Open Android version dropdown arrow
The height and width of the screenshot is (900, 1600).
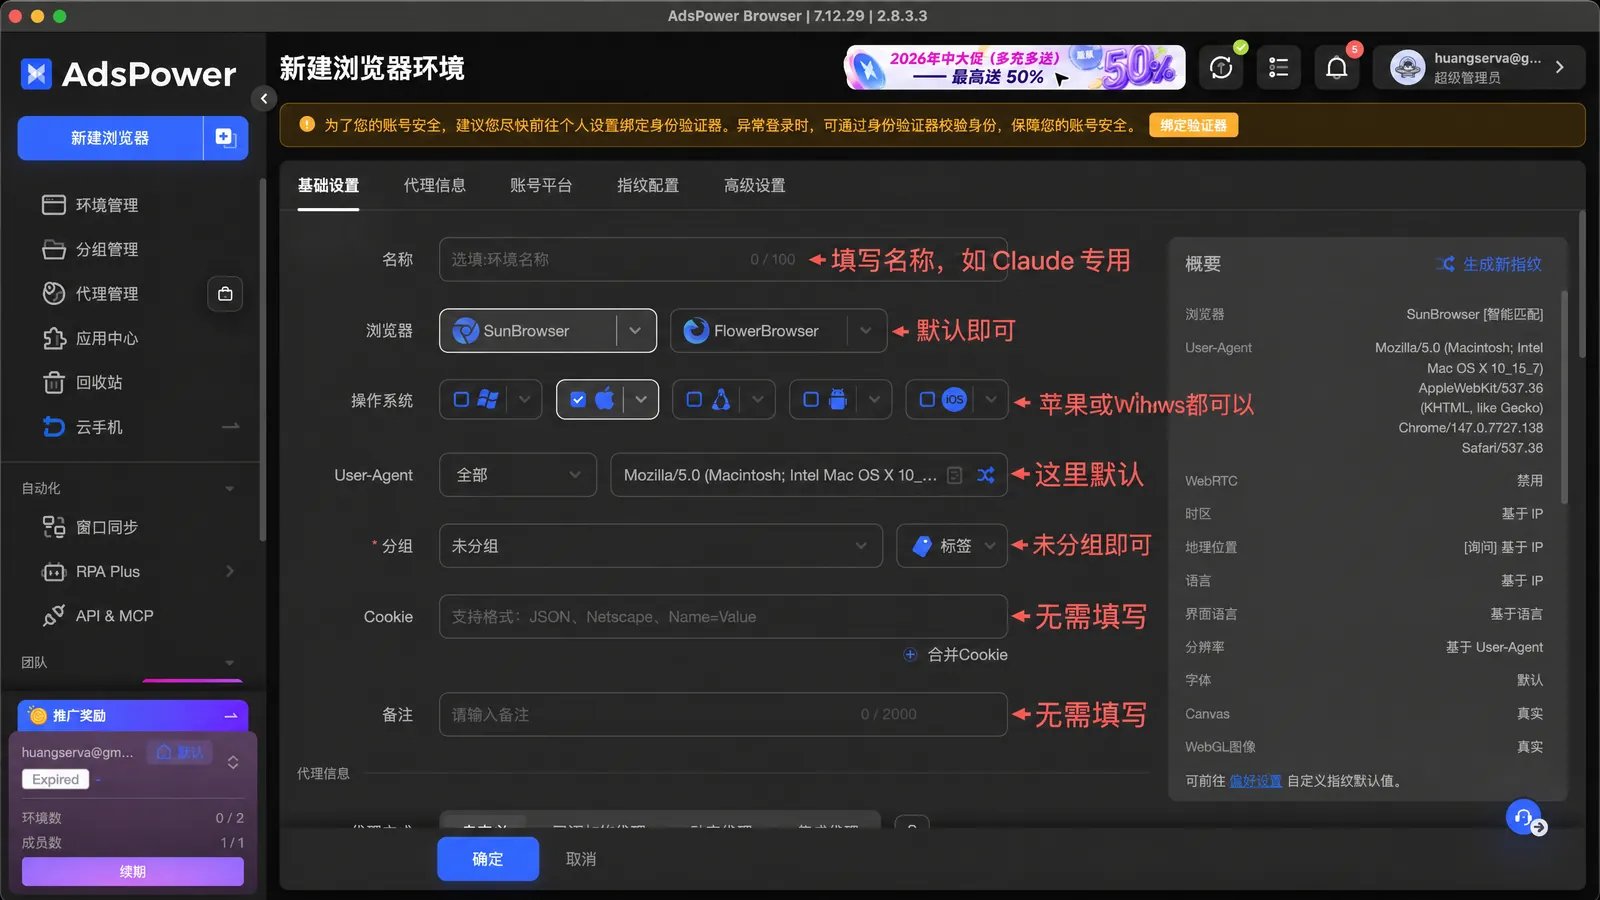pos(874,400)
